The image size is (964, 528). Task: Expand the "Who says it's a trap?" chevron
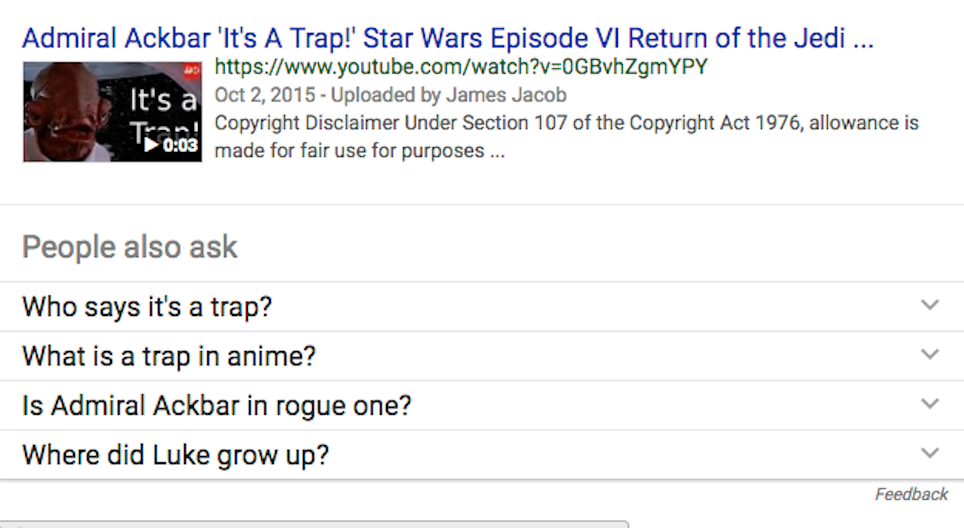(x=930, y=305)
